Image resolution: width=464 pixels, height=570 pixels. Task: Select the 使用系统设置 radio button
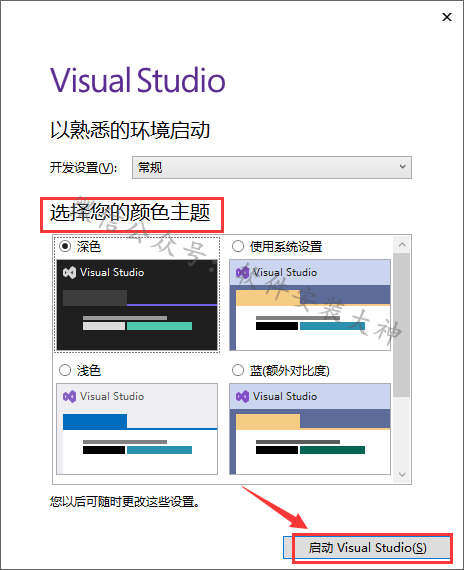pyautogui.click(x=238, y=246)
